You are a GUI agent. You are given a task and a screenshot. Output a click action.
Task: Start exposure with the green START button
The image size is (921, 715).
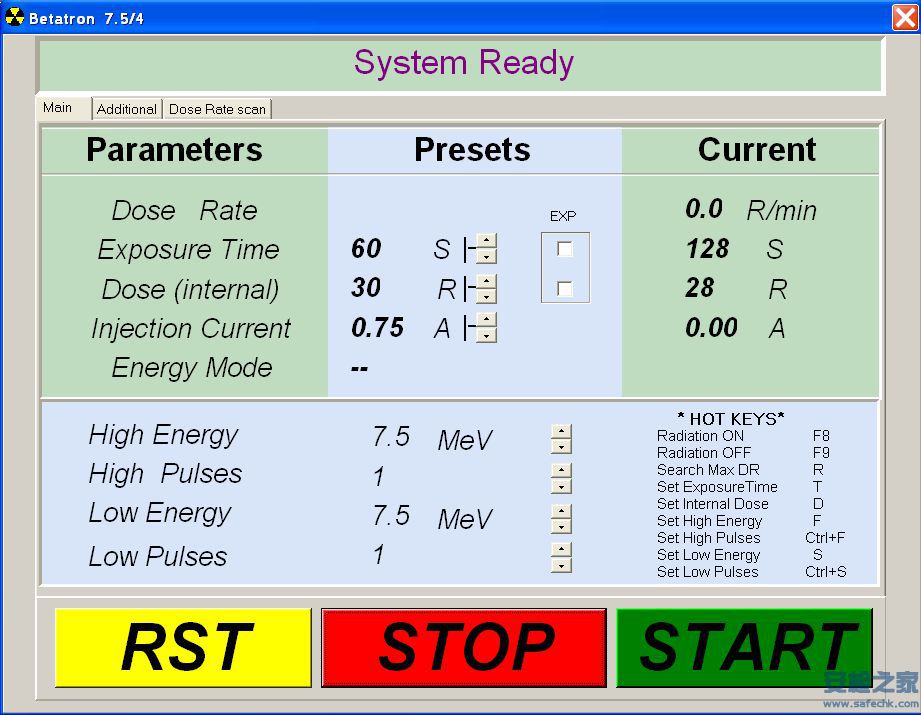click(x=744, y=647)
